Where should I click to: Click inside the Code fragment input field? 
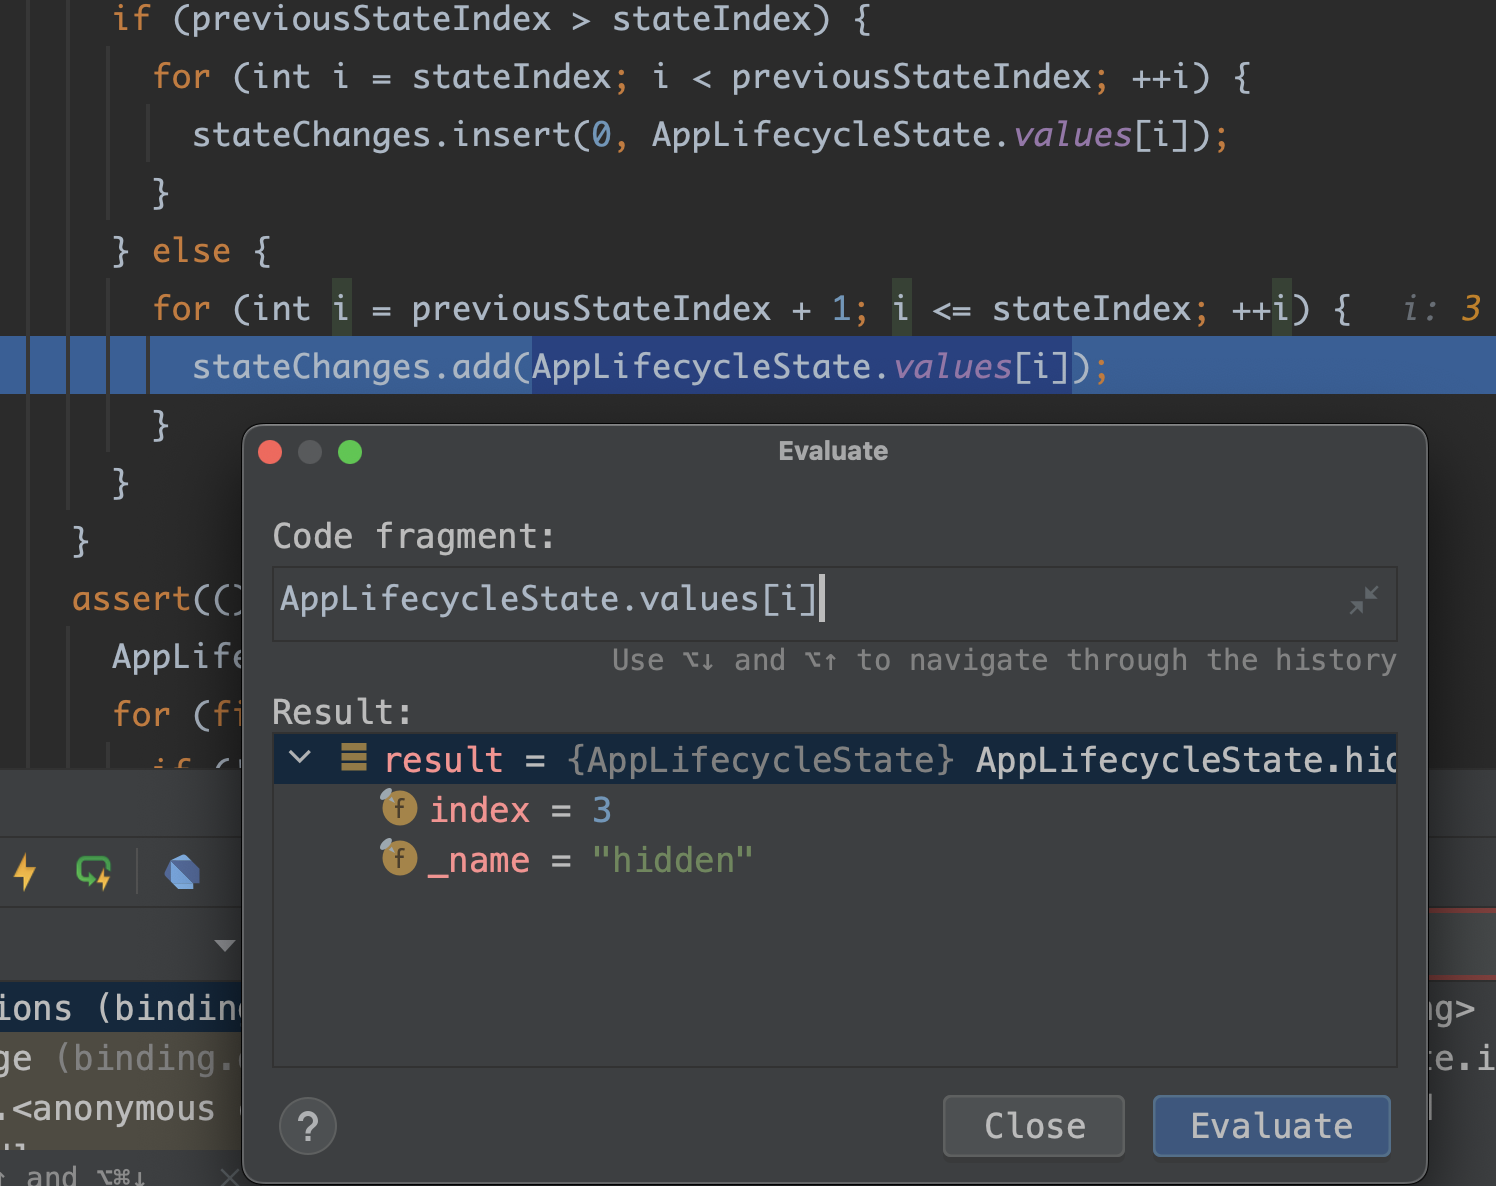(834, 603)
